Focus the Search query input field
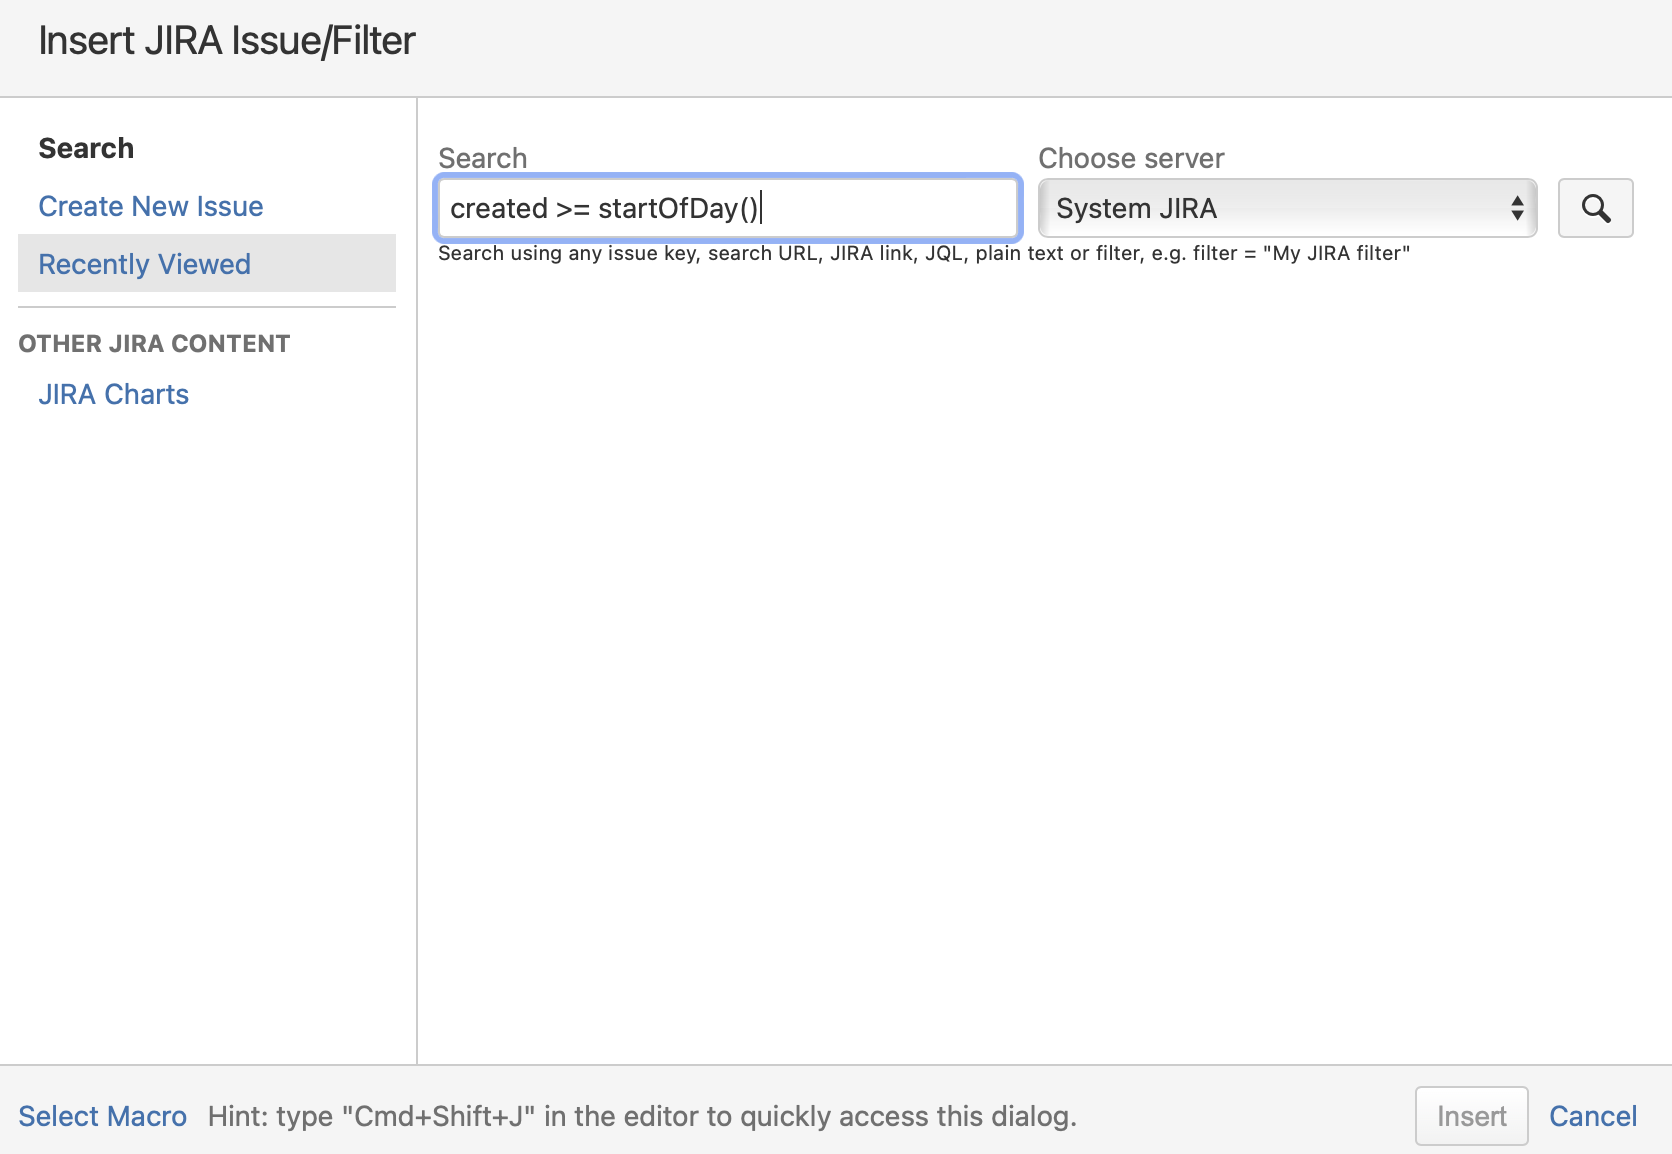 tap(727, 208)
